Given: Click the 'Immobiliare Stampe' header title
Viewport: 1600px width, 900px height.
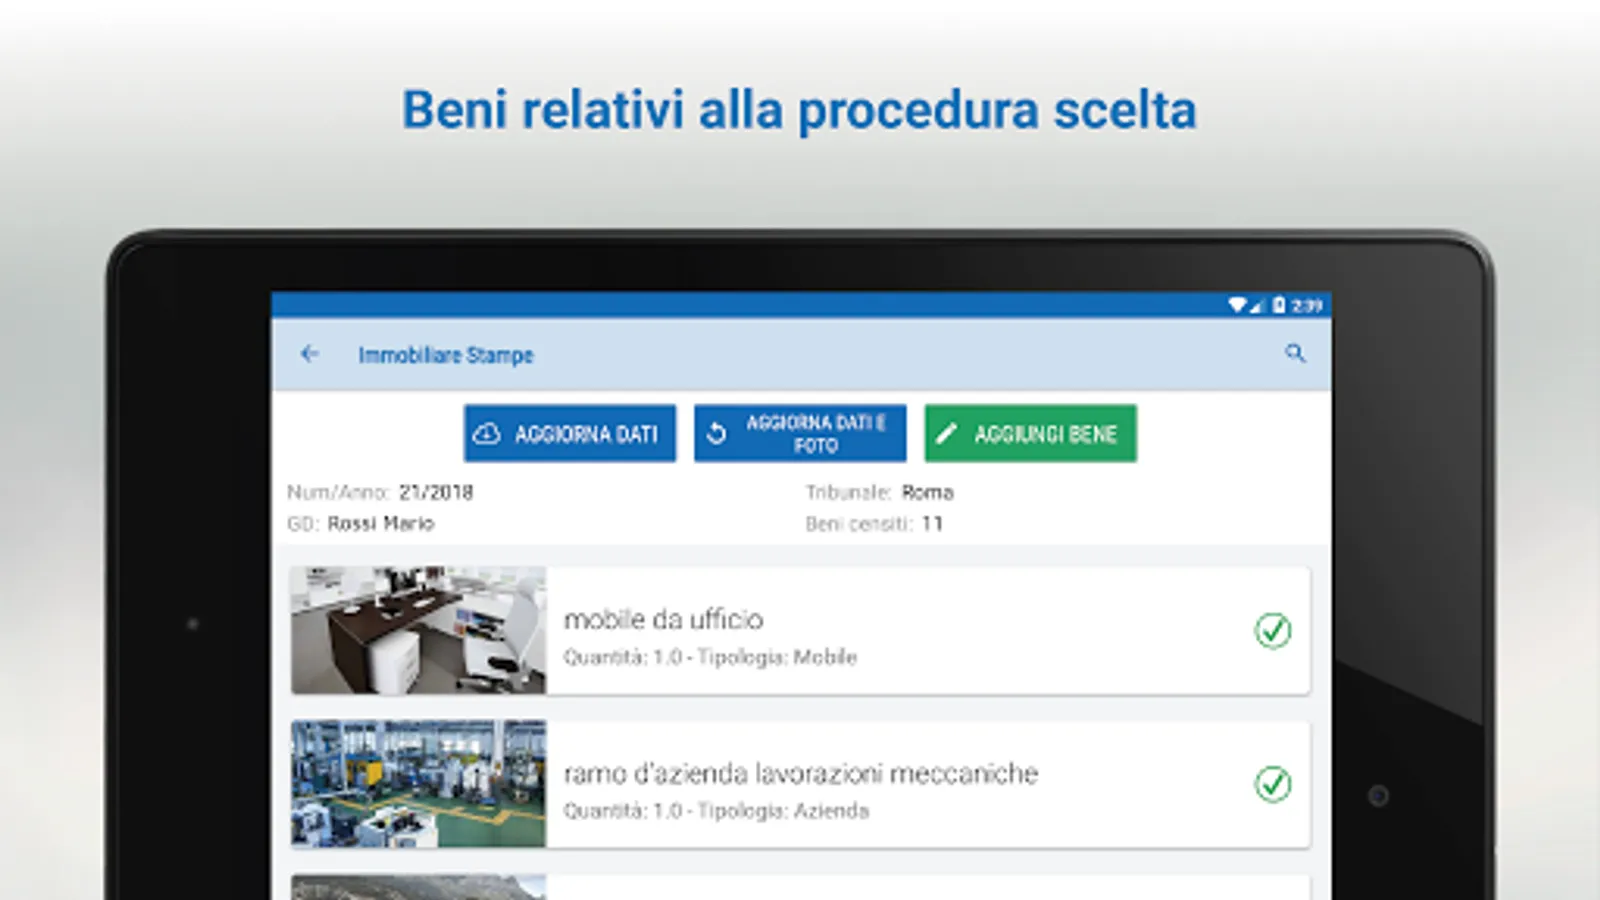Looking at the screenshot, I should [x=446, y=355].
